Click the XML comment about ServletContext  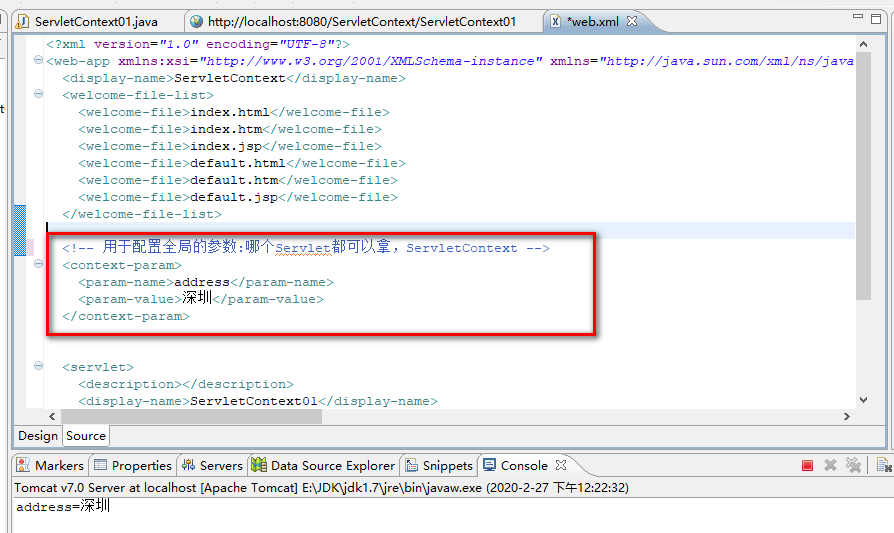click(306, 247)
